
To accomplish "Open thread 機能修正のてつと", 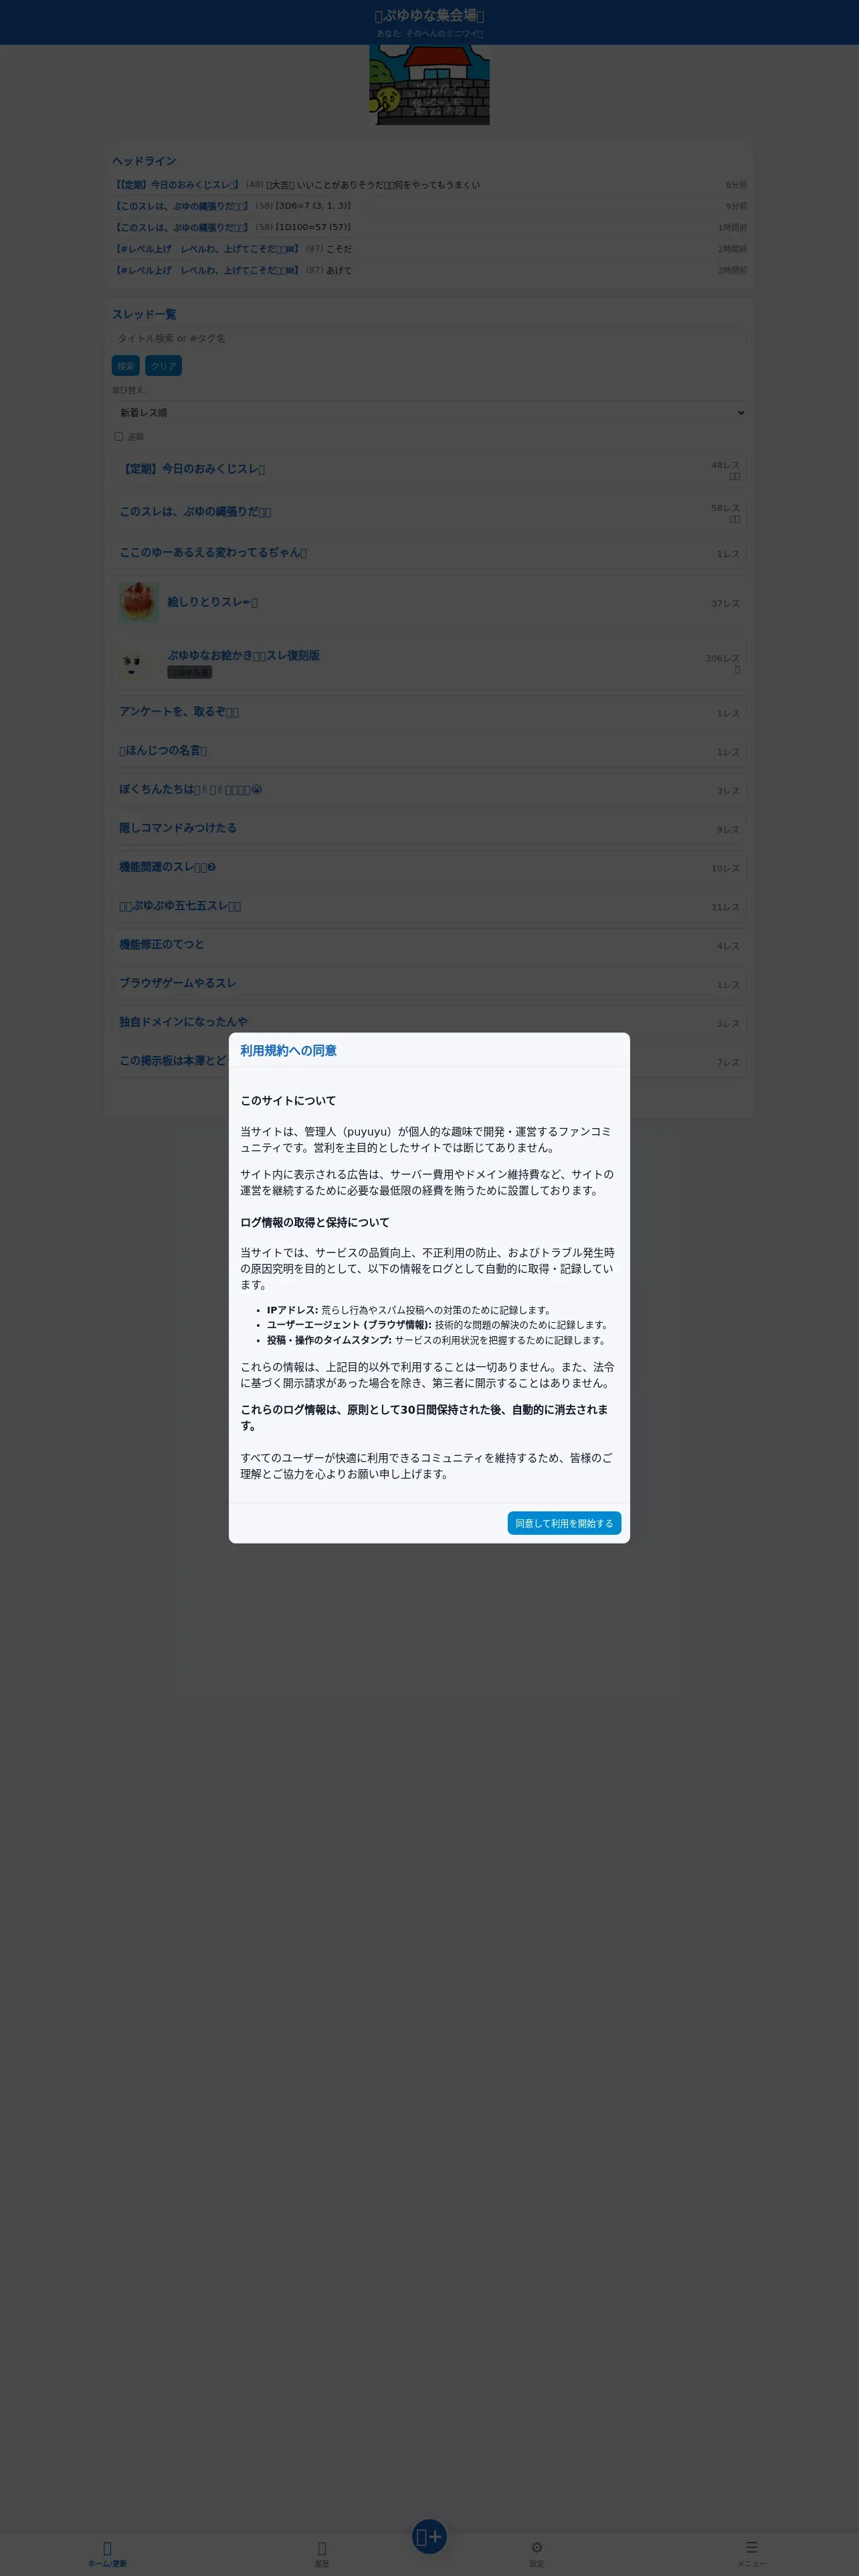I will [429, 945].
